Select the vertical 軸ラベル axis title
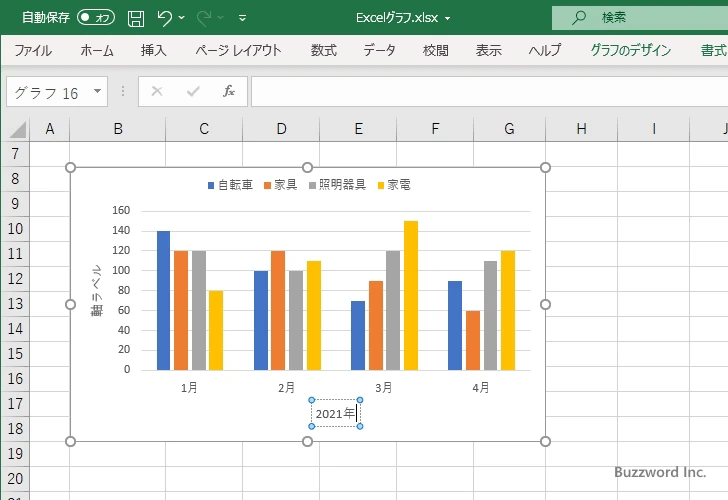 [97, 291]
